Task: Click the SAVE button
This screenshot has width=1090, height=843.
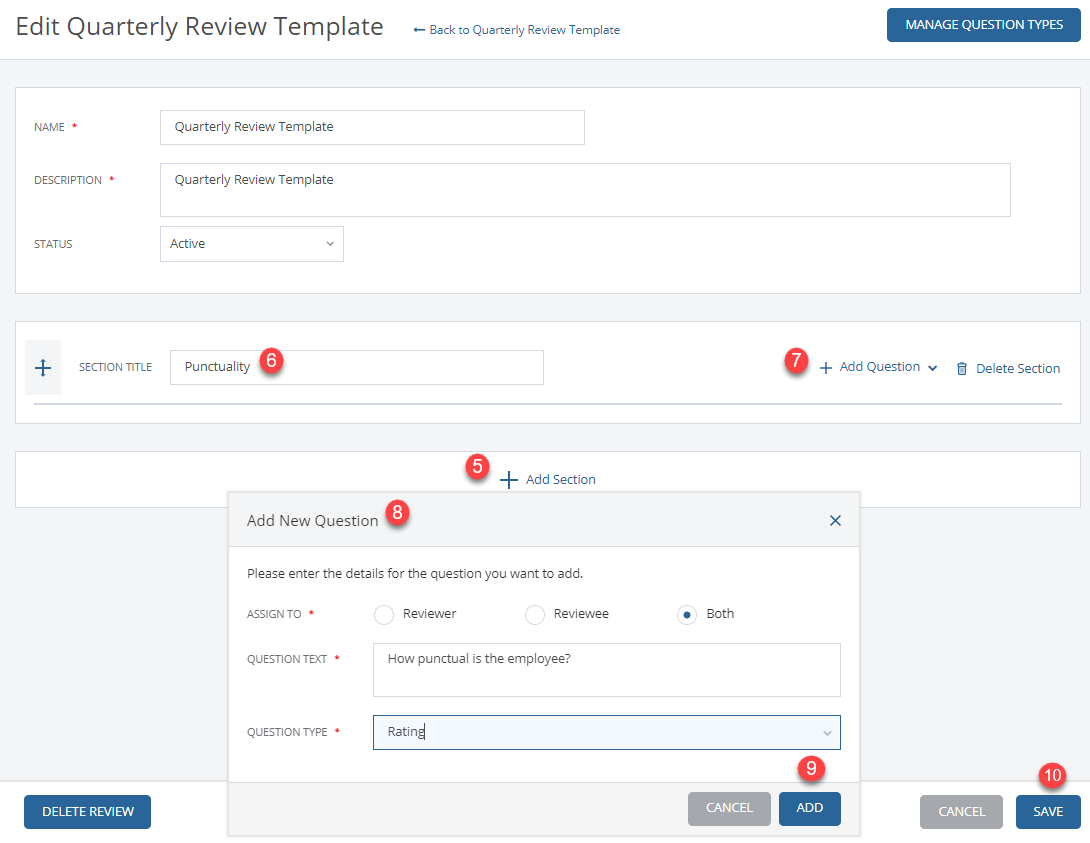Action: 1048,811
